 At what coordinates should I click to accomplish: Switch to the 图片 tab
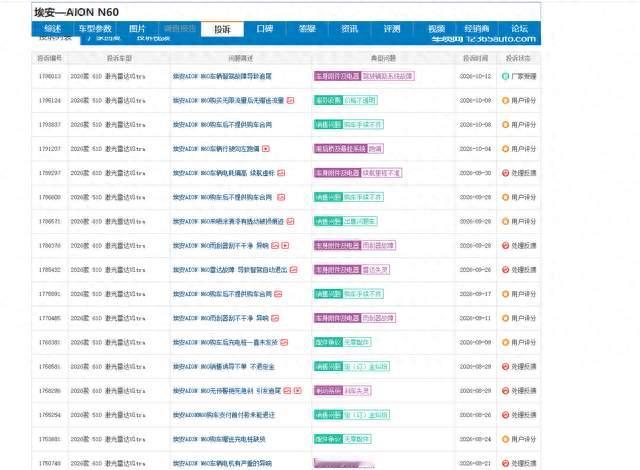point(137,29)
